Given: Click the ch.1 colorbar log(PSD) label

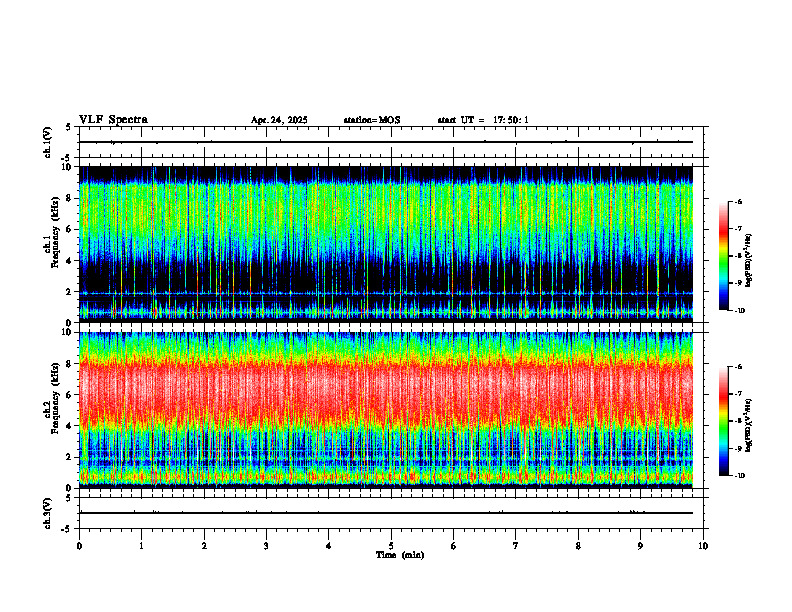Looking at the screenshot, I should click(x=748, y=261).
